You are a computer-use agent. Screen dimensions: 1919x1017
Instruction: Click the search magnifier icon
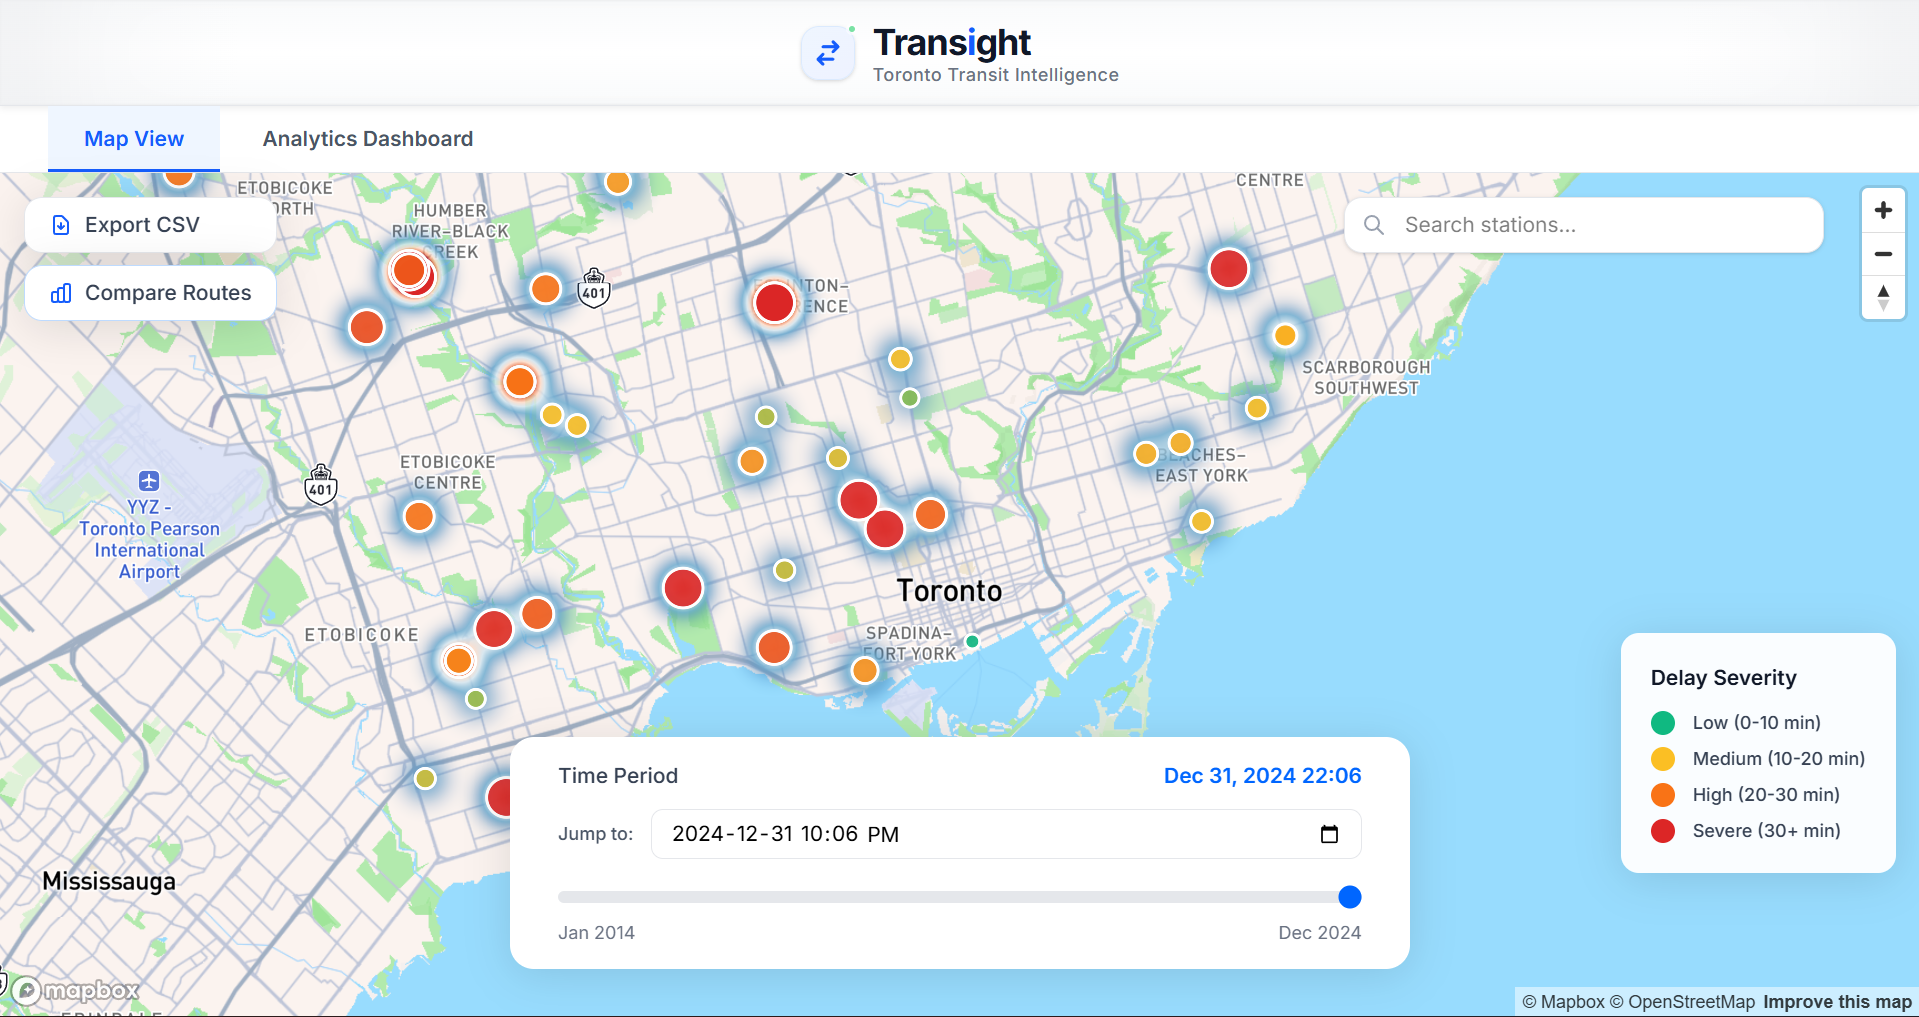point(1374,225)
